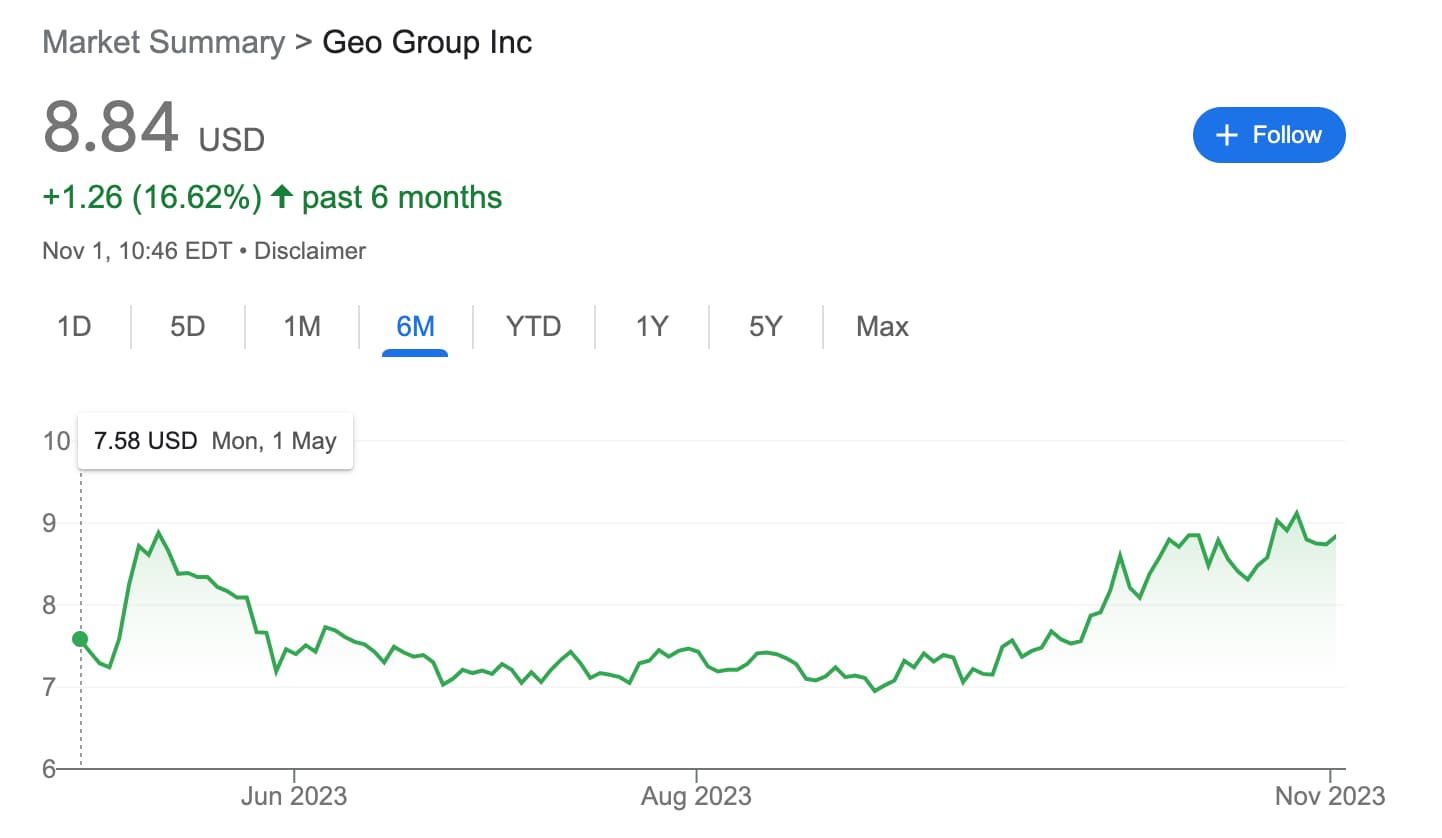This screenshot has height=838, width=1442.
Task: Open the Market Summary breadcrumb link
Action: [x=164, y=42]
